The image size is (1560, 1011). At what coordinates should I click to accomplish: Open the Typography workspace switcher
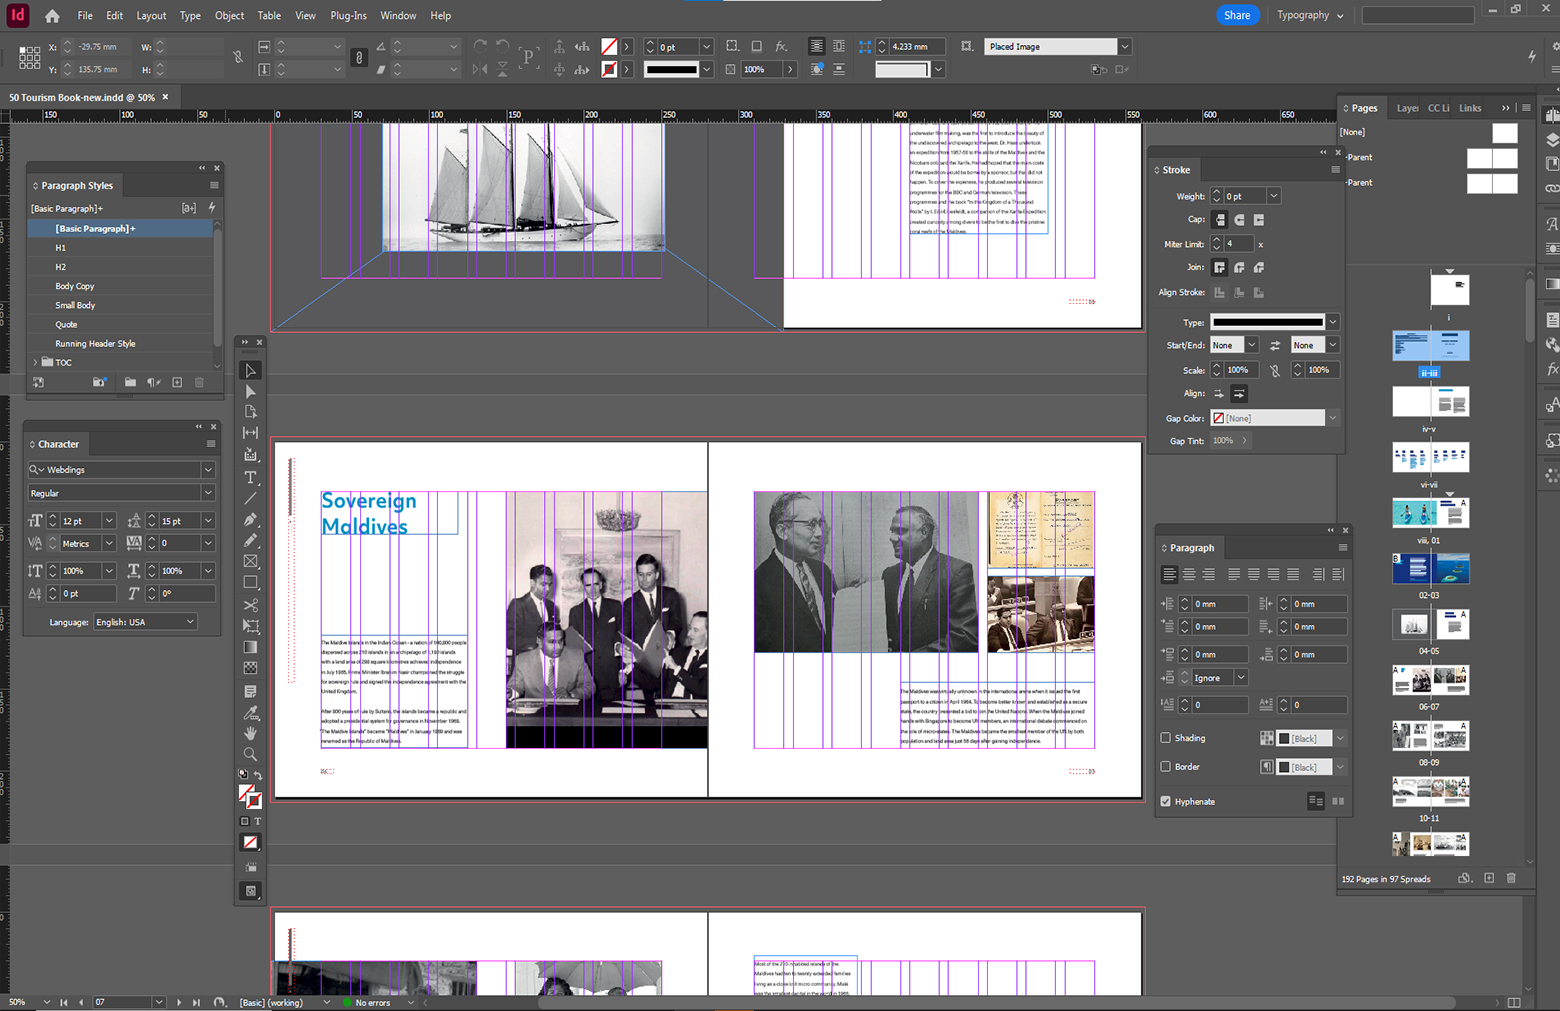click(1310, 15)
